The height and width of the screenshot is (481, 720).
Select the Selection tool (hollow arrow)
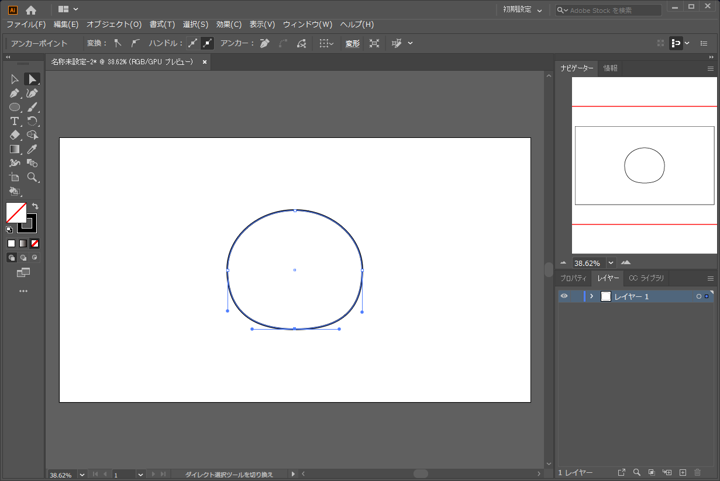[x=14, y=79]
